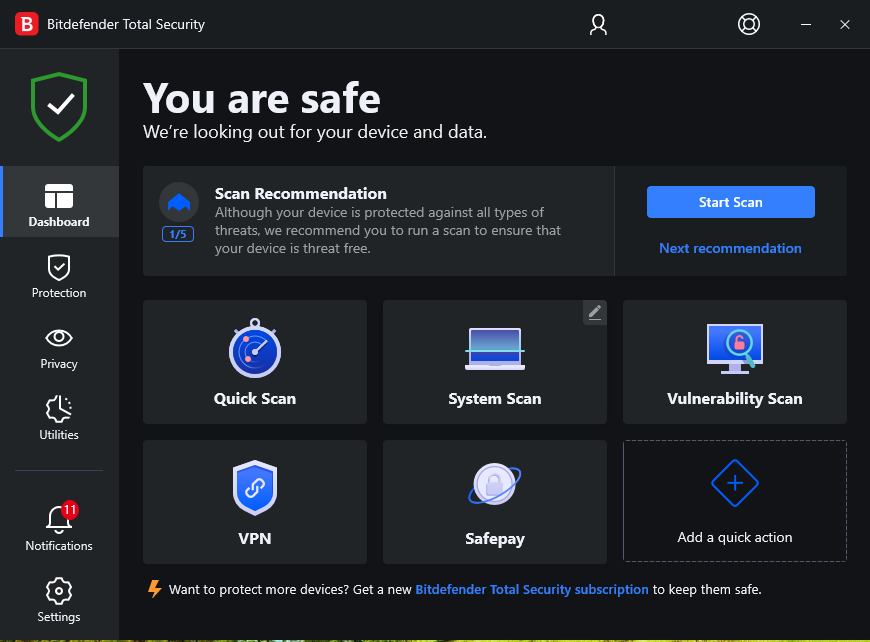Click the scan recommendation icon

(x=179, y=202)
